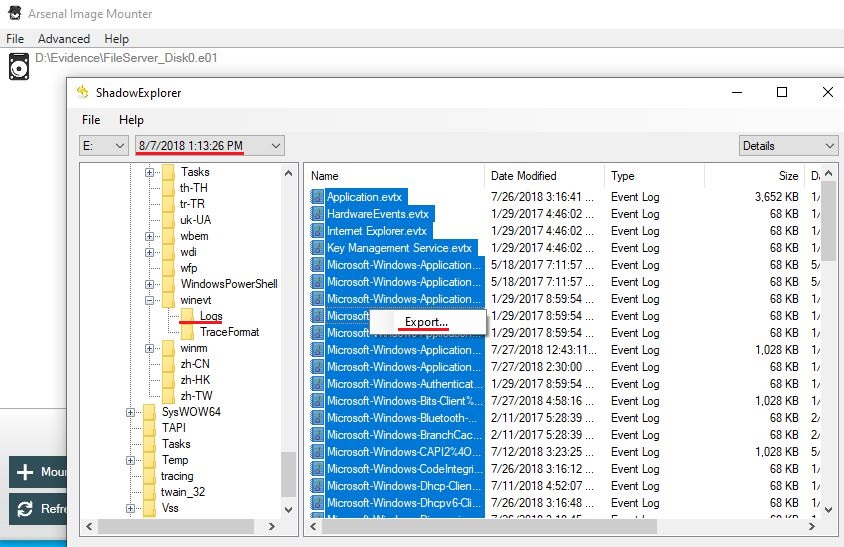This screenshot has width=844, height=547.
Task: Click the 3,652 KB size cell
Action: click(776, 197)
